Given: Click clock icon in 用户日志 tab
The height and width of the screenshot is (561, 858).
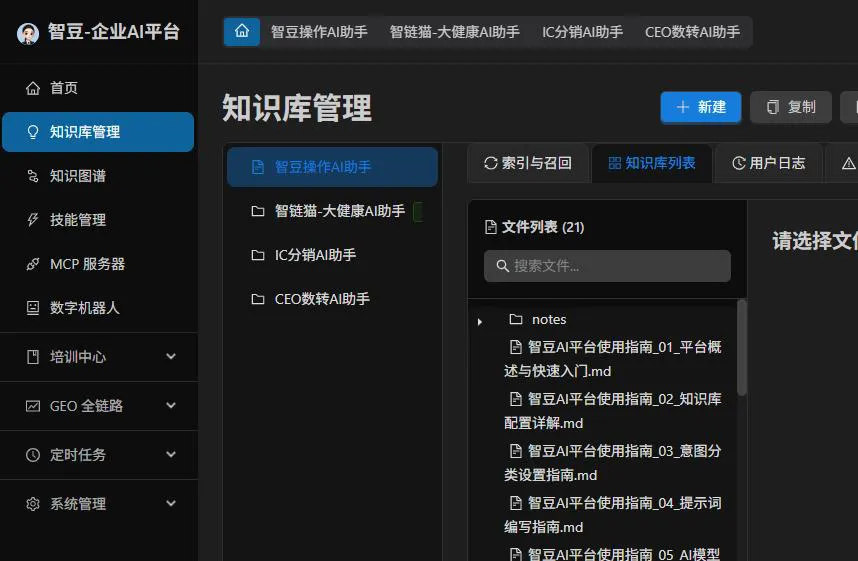Looking at the screenshot, I should click(x=739, y=163).
